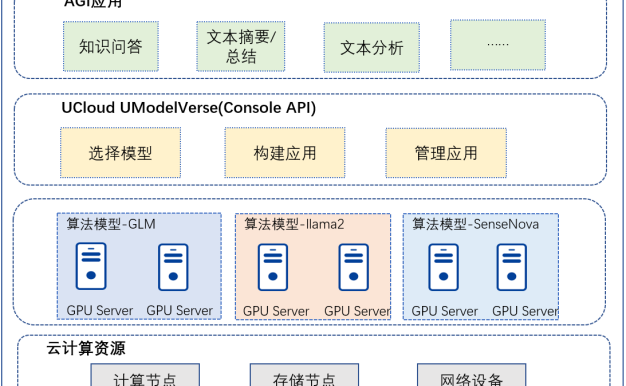Click the 云计算资源 heading

point(86,348)
